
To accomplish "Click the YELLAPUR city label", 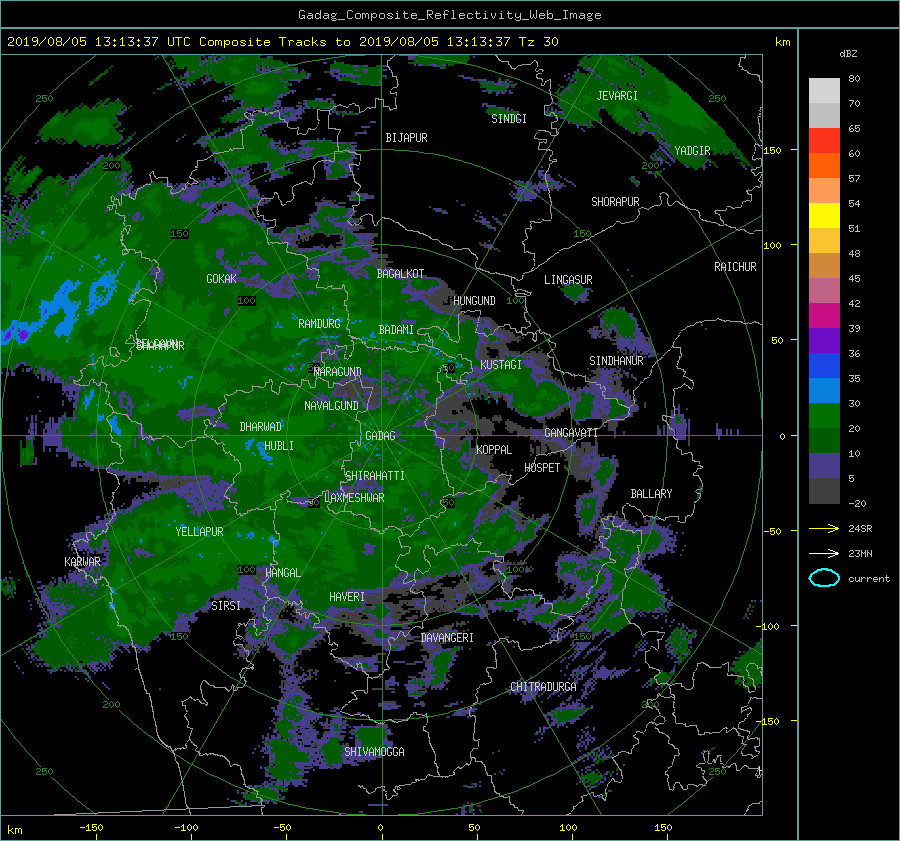I will (199, 532).
